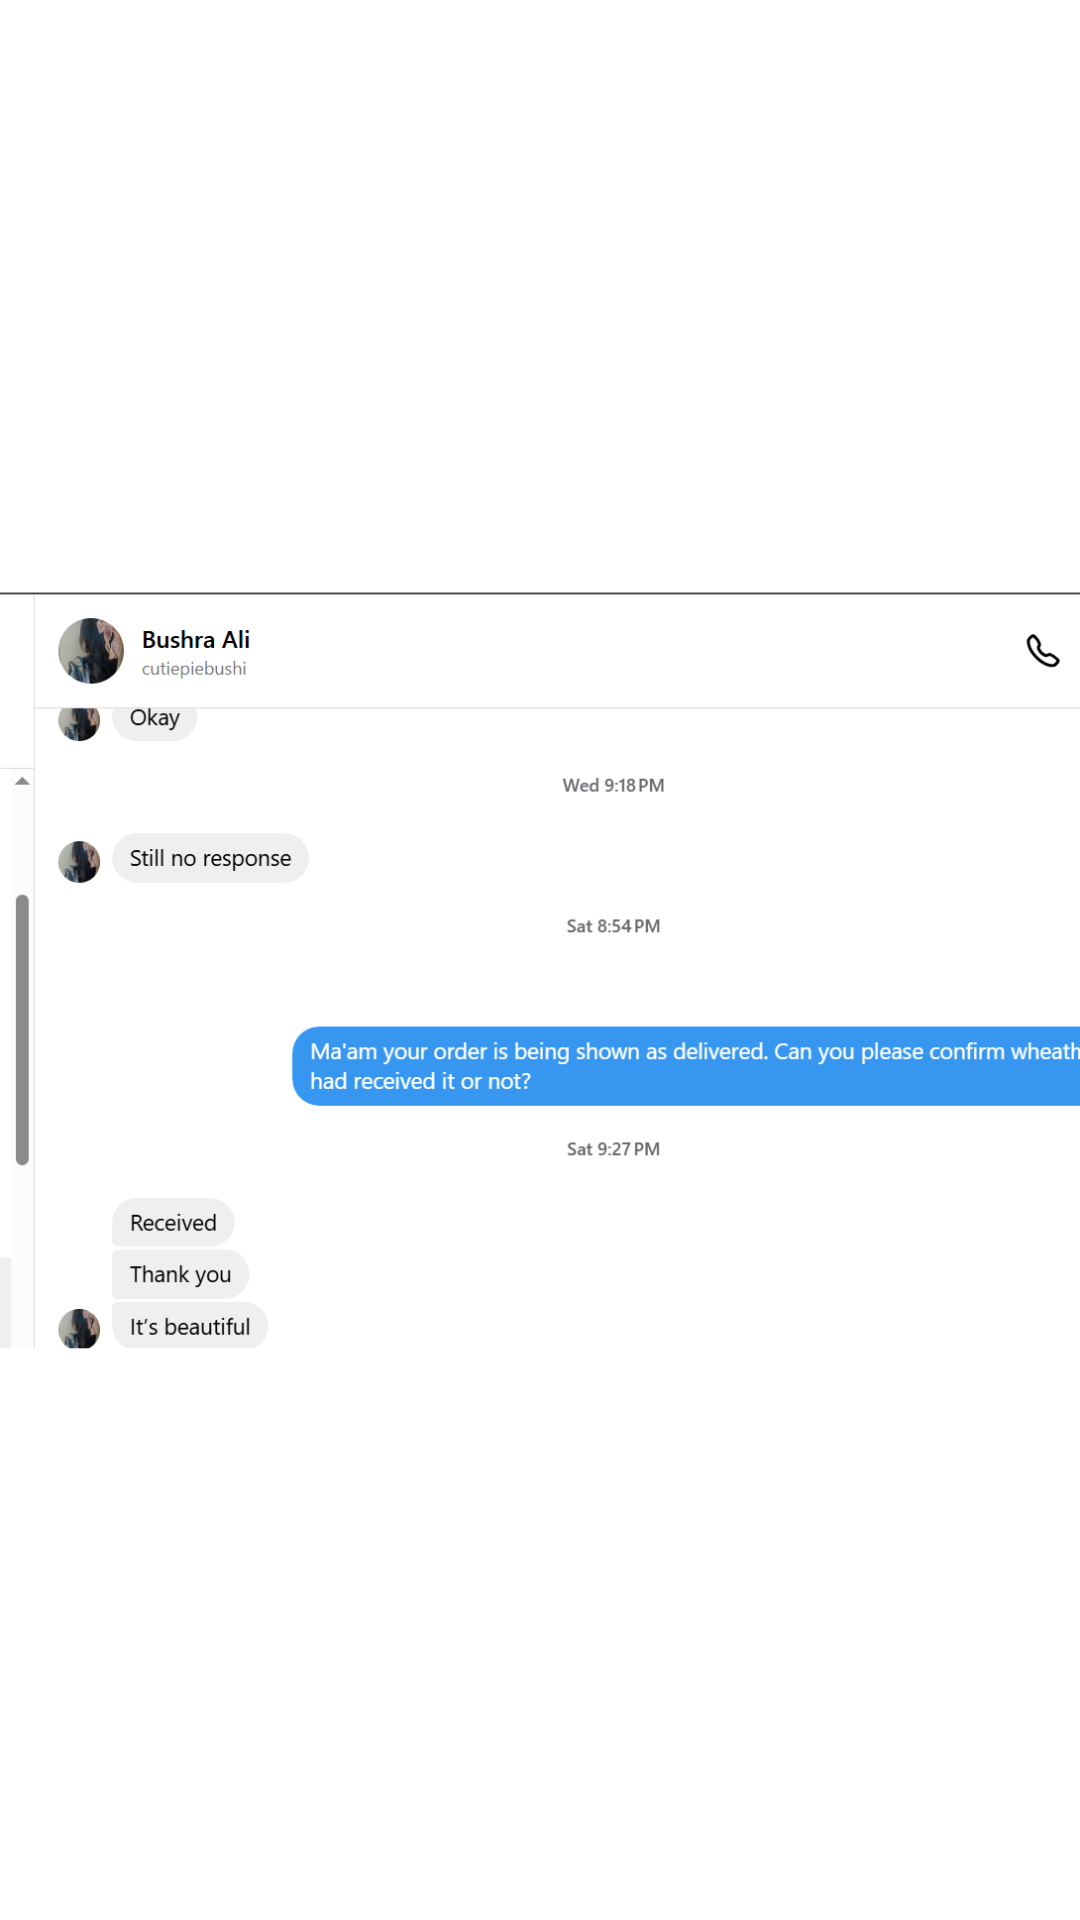Click avatar next to "Still no response"
The width and height of the screenshot is (1080, 1920).
[x=79, y=862]
